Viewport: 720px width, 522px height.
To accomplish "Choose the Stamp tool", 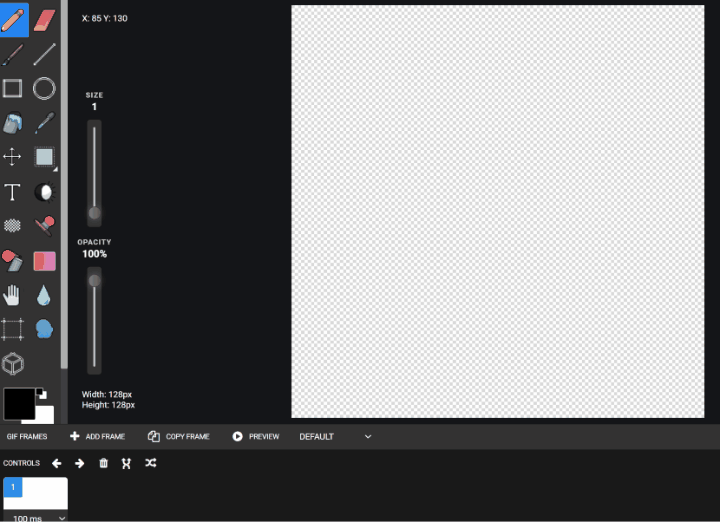I will tap(45, 226).
